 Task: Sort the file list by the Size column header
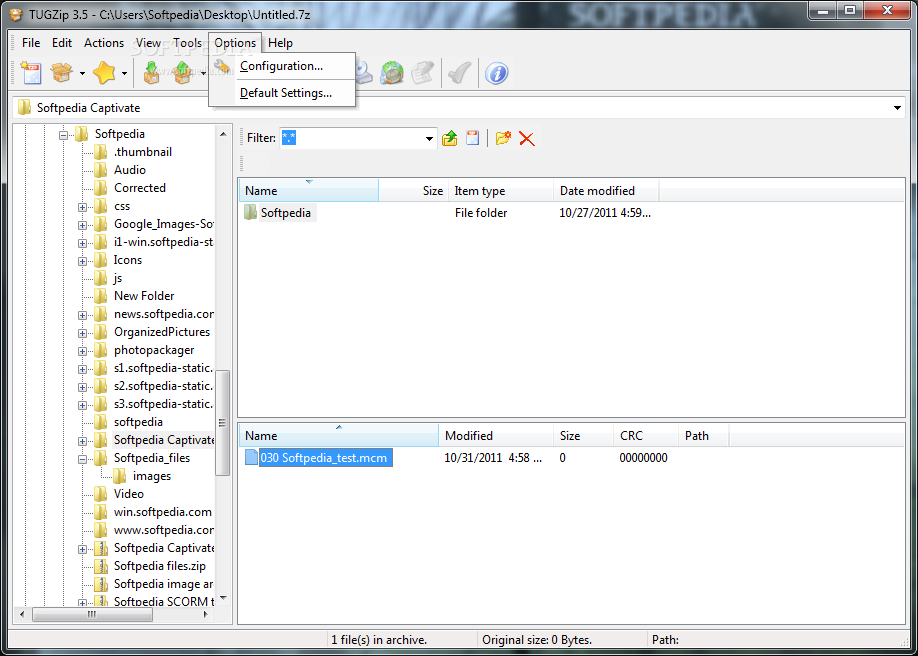point(414,191)
